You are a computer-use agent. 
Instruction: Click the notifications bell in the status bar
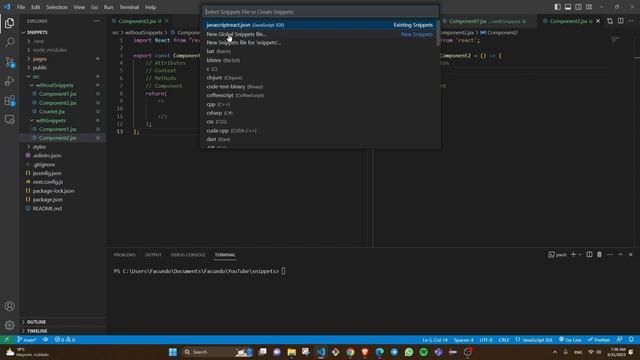pyautogui.click(x=631, y=340)
